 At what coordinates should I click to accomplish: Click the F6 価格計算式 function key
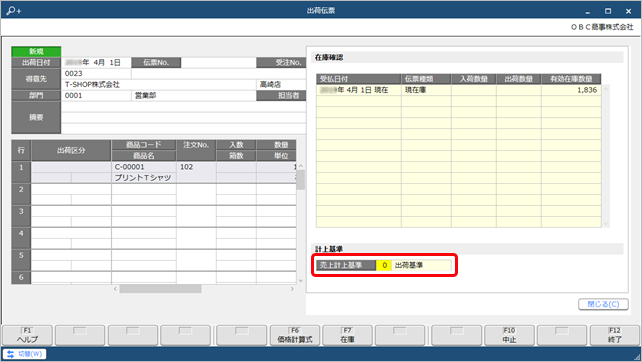pos(295,335)
